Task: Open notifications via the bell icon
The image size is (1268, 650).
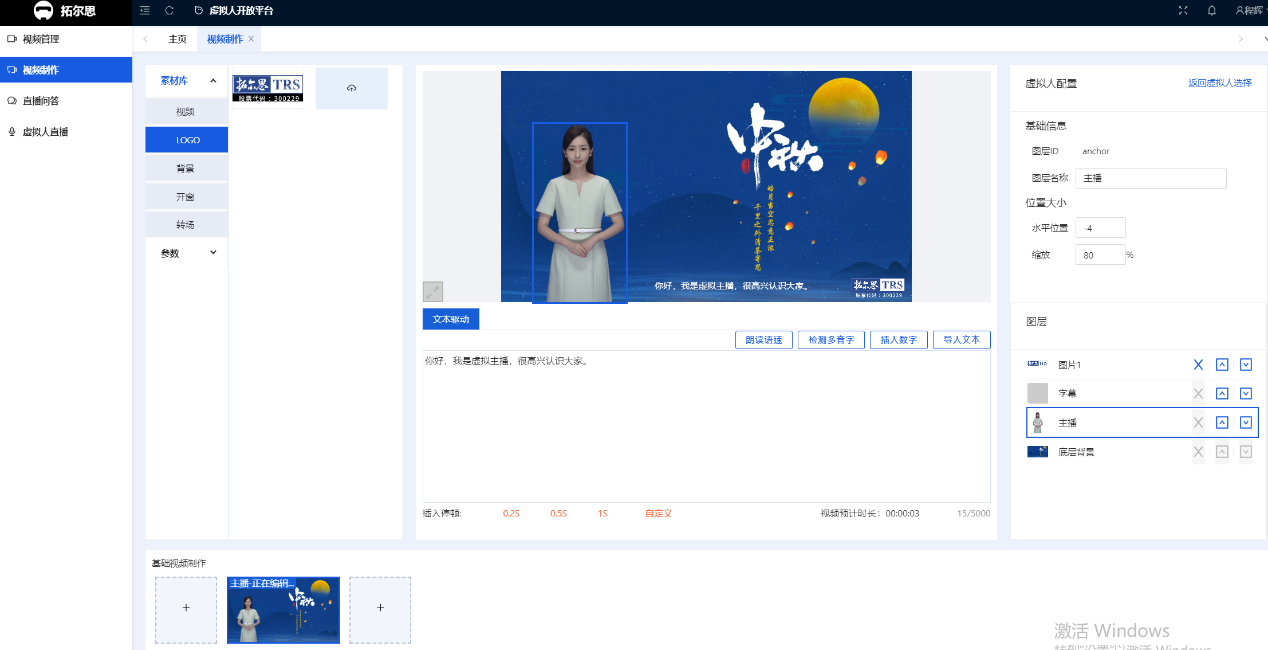Action: pyautogui.click(x=1212, y=10)
